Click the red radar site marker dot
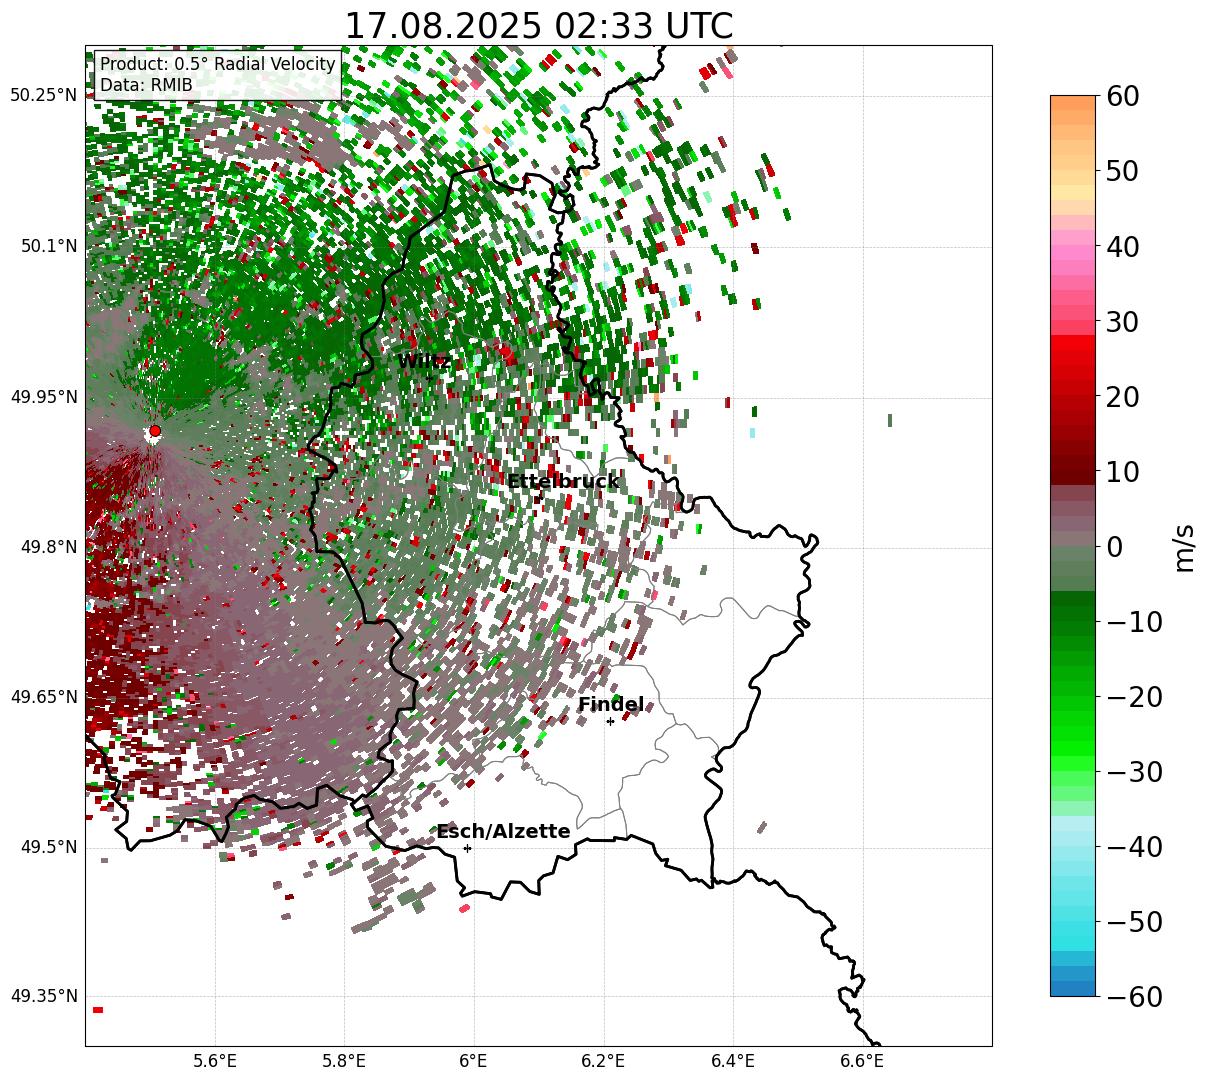Screen dimensions: 1207x1081 coord(154,431)
